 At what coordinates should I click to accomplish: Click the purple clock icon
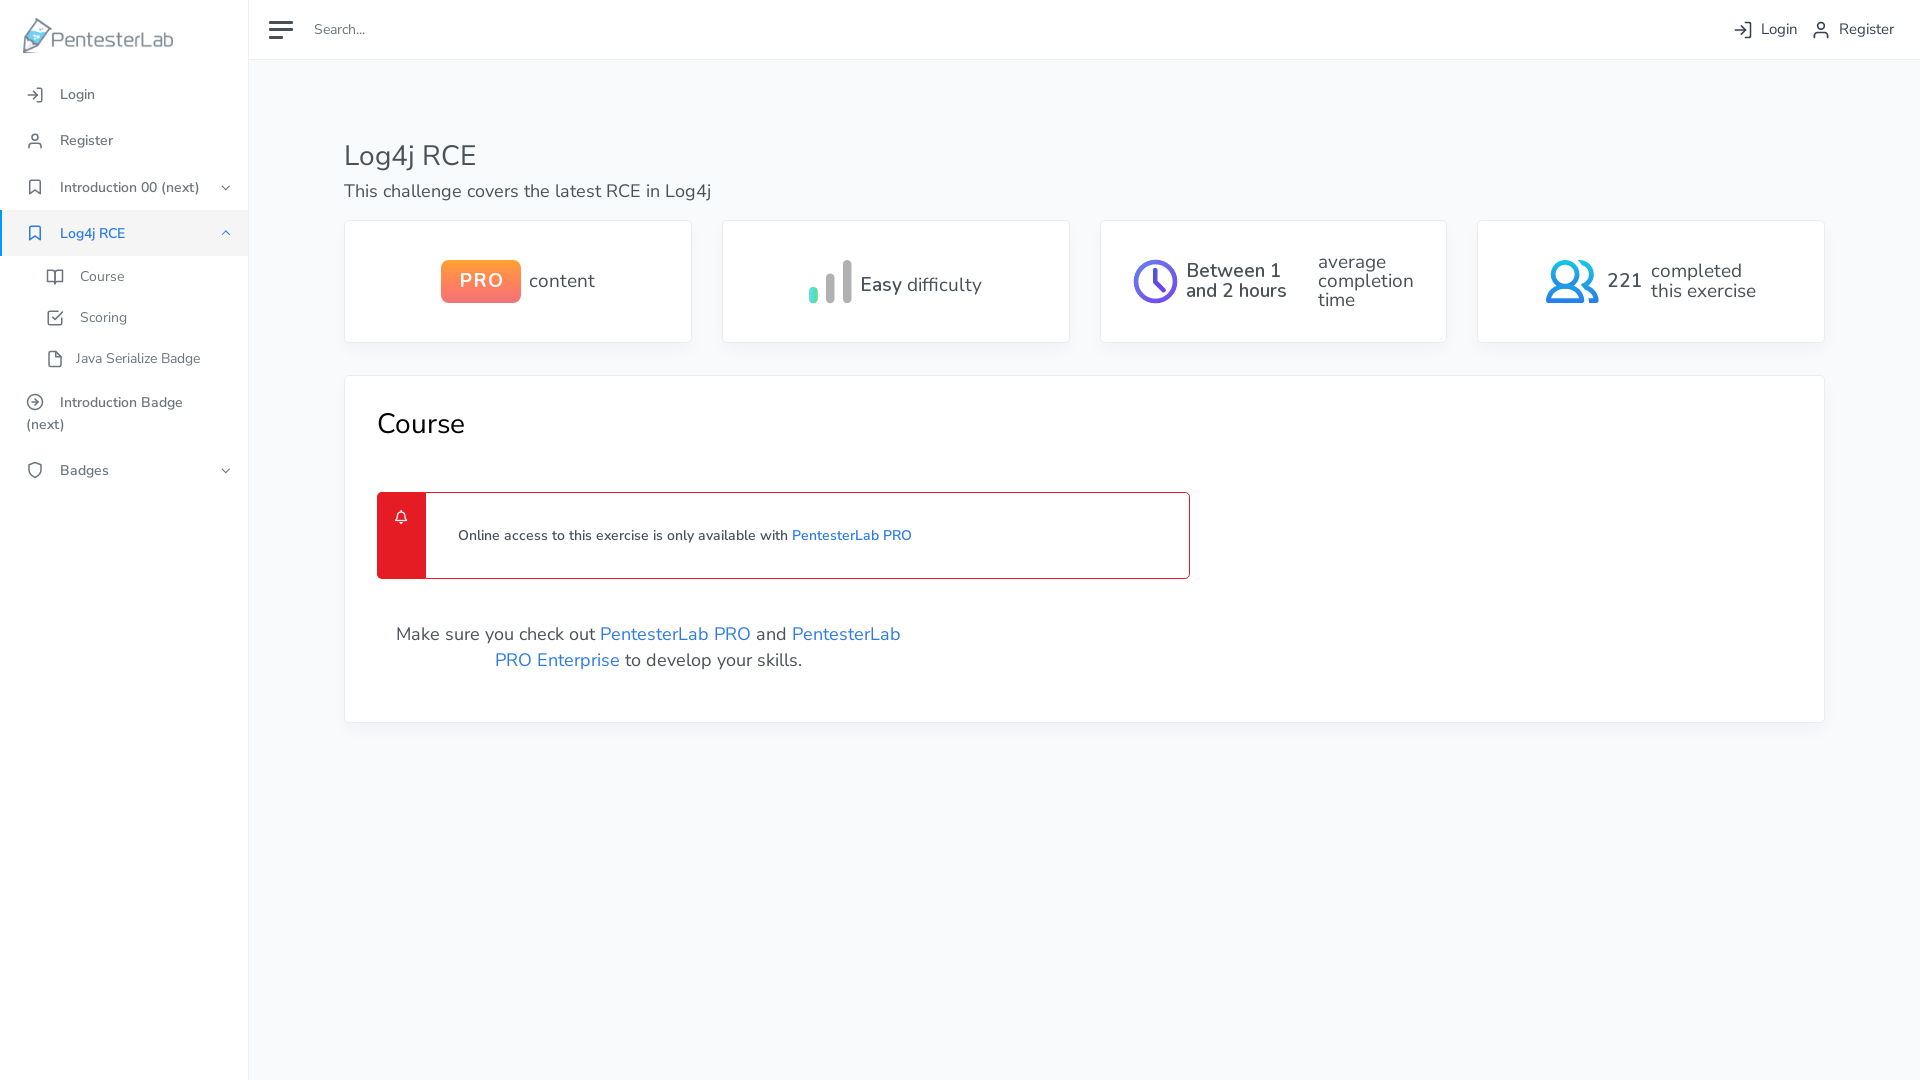1155,282
